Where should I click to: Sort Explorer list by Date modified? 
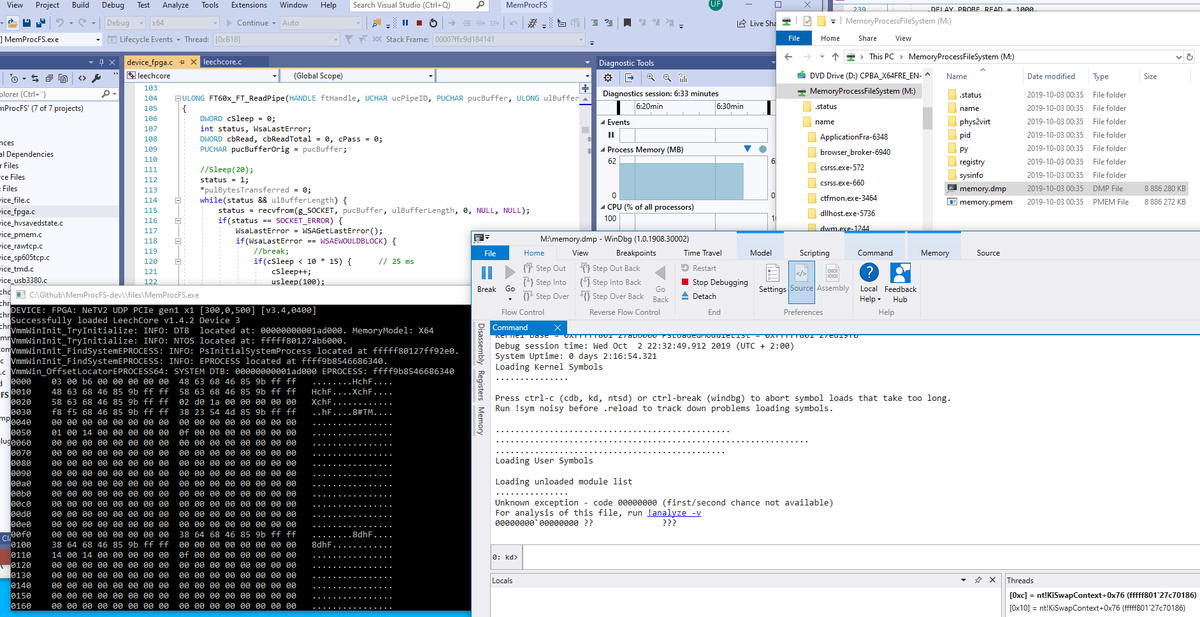tap(1051, 76)
